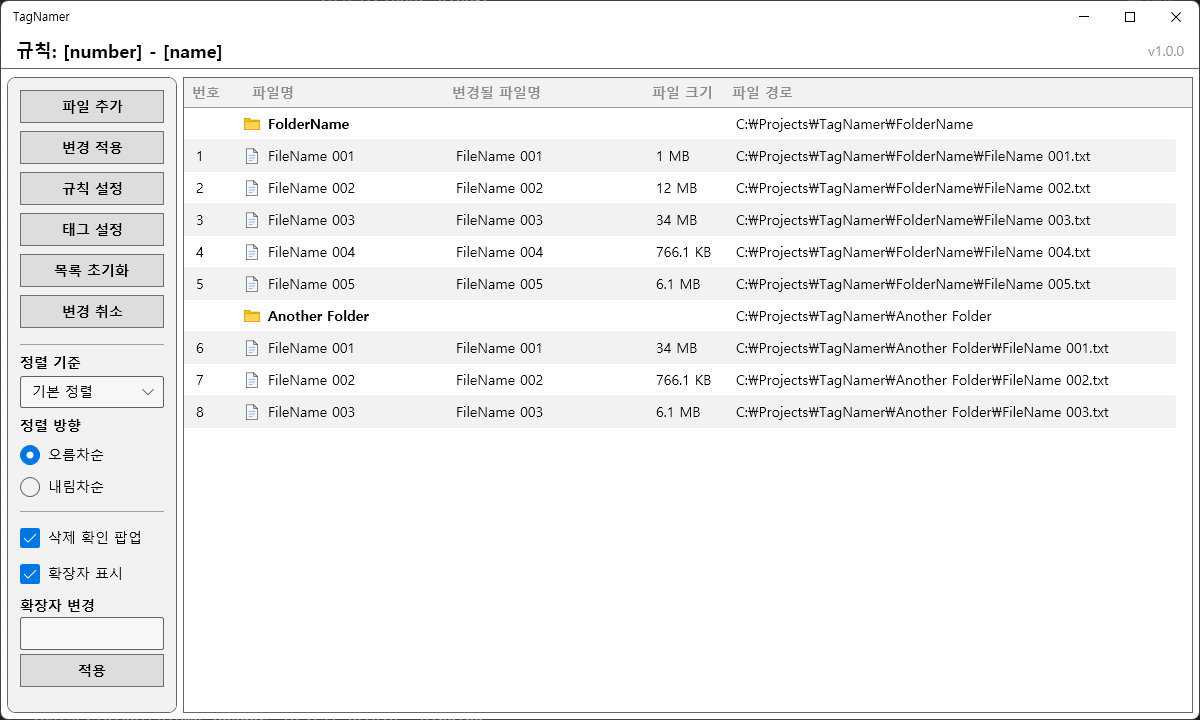This screenshot has width=1200, height=720.
Task: Uncheck the 삭제 확인 팝업 checkbox
Action: [x=30, y=538]
